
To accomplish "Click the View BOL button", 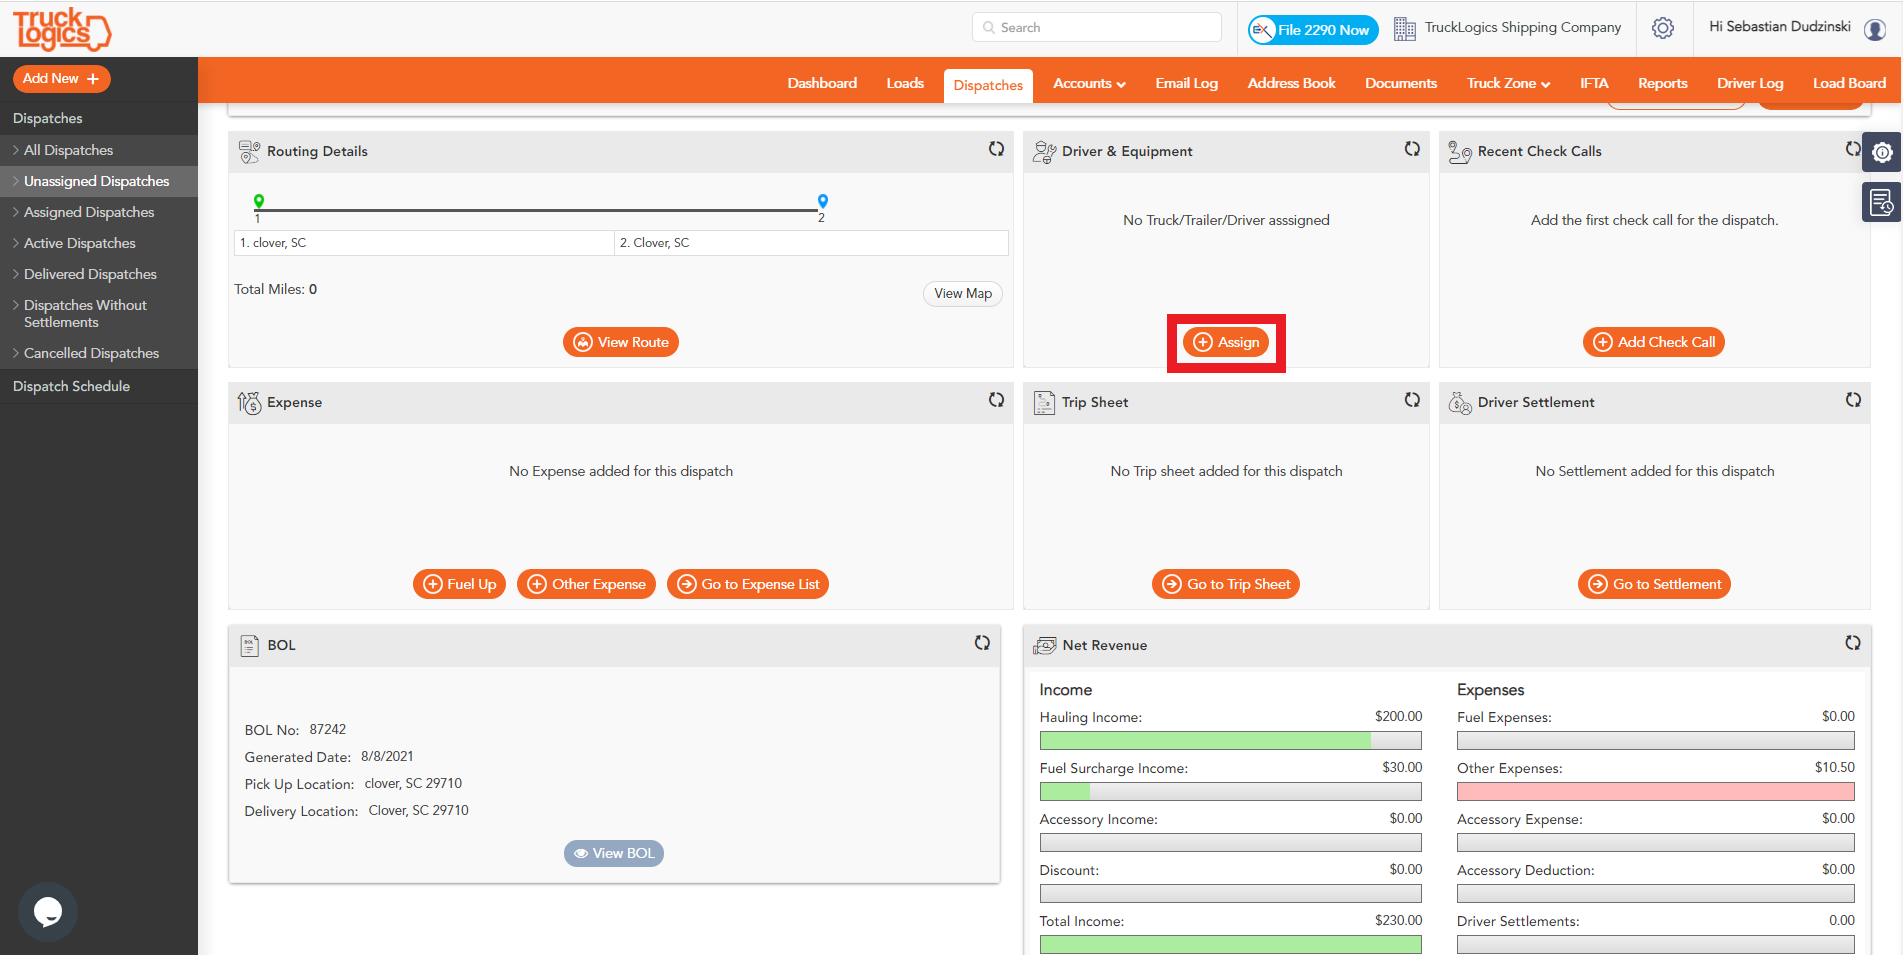I will tap(614, 853).
